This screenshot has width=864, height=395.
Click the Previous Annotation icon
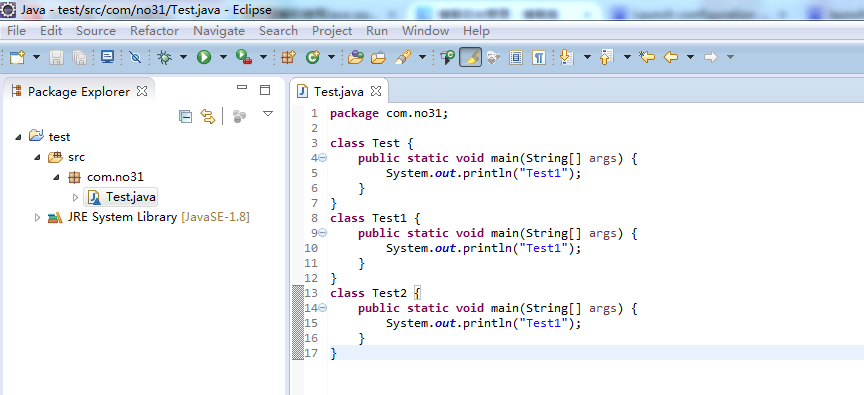(606, 57)
